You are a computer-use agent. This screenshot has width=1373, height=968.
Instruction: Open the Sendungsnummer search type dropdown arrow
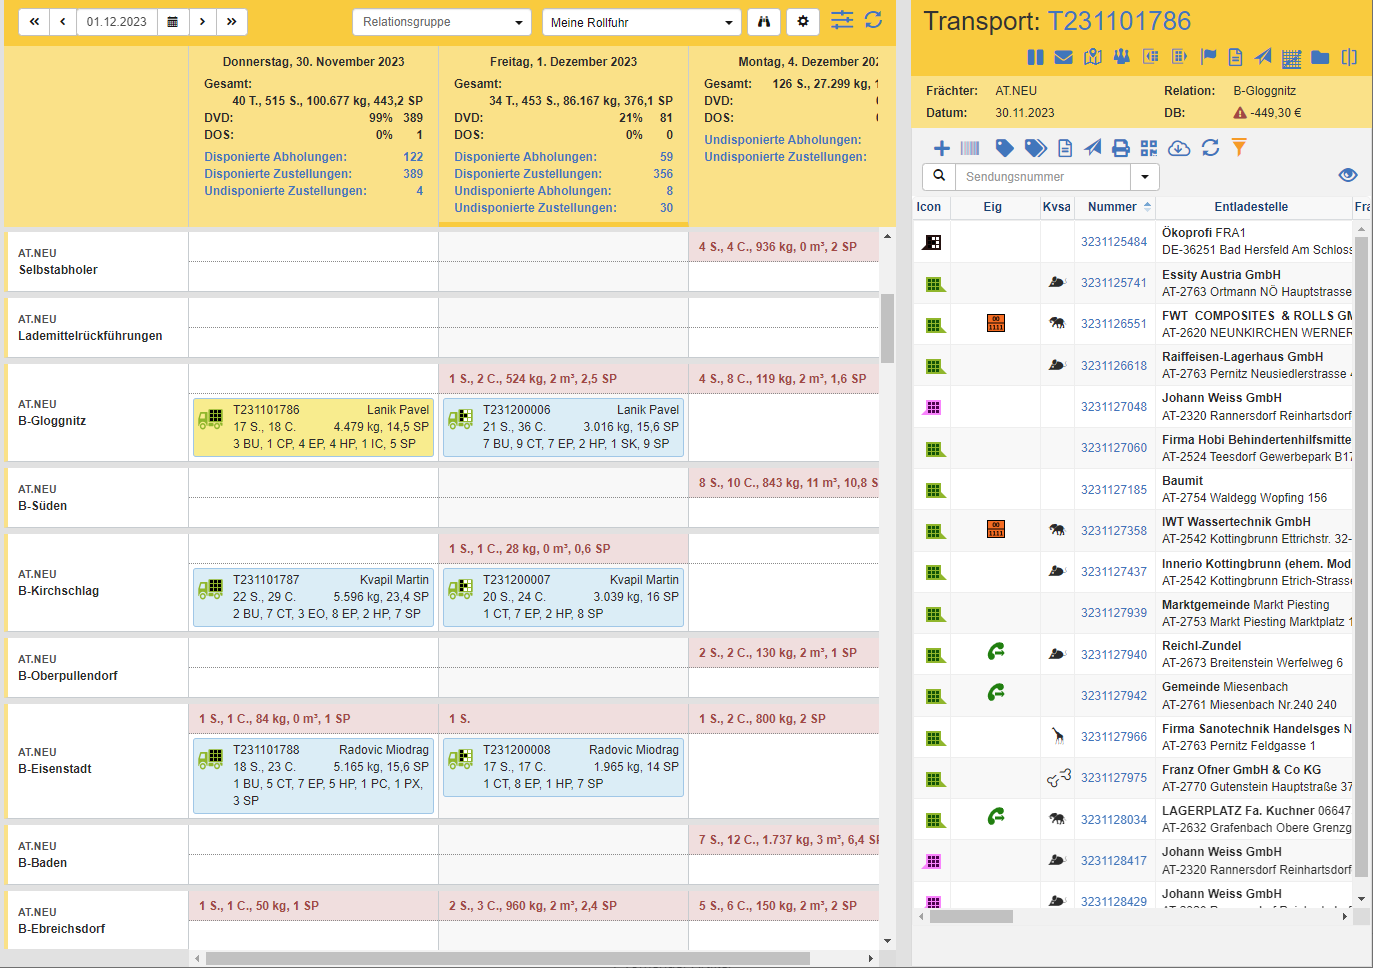pyautogui.click(x=1144, y=177)
